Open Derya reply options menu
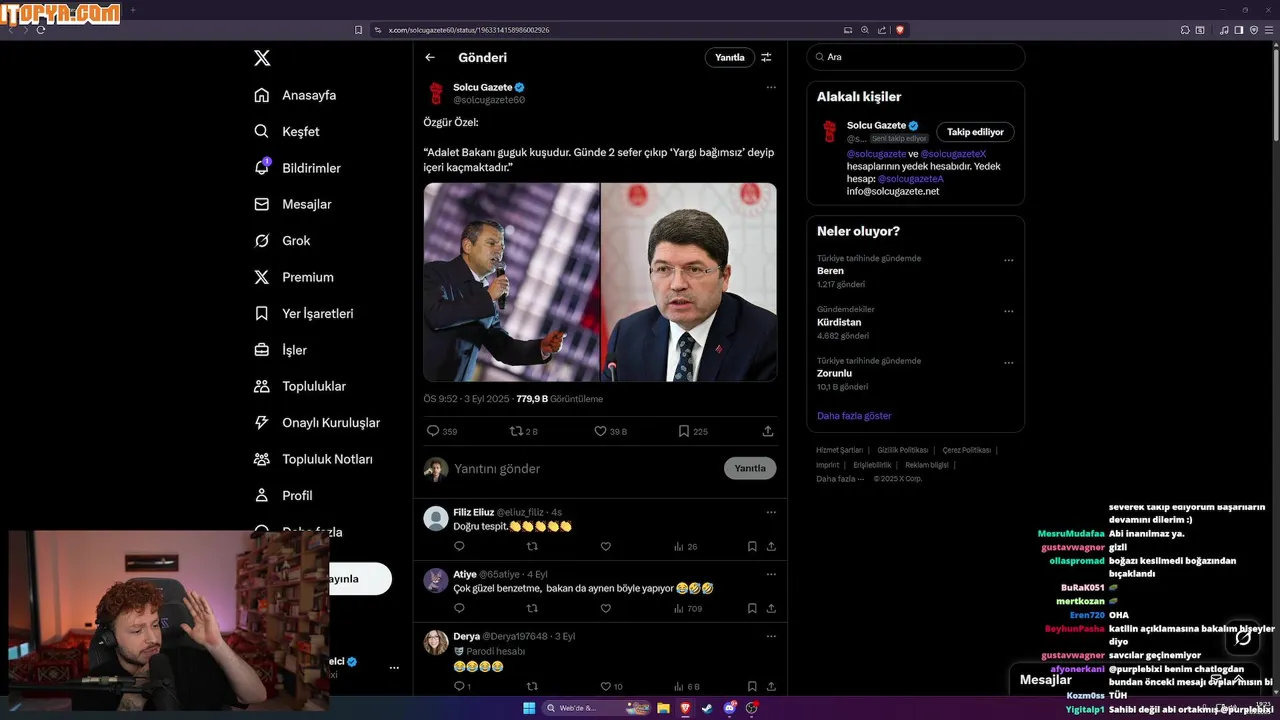 click(771, 636)
